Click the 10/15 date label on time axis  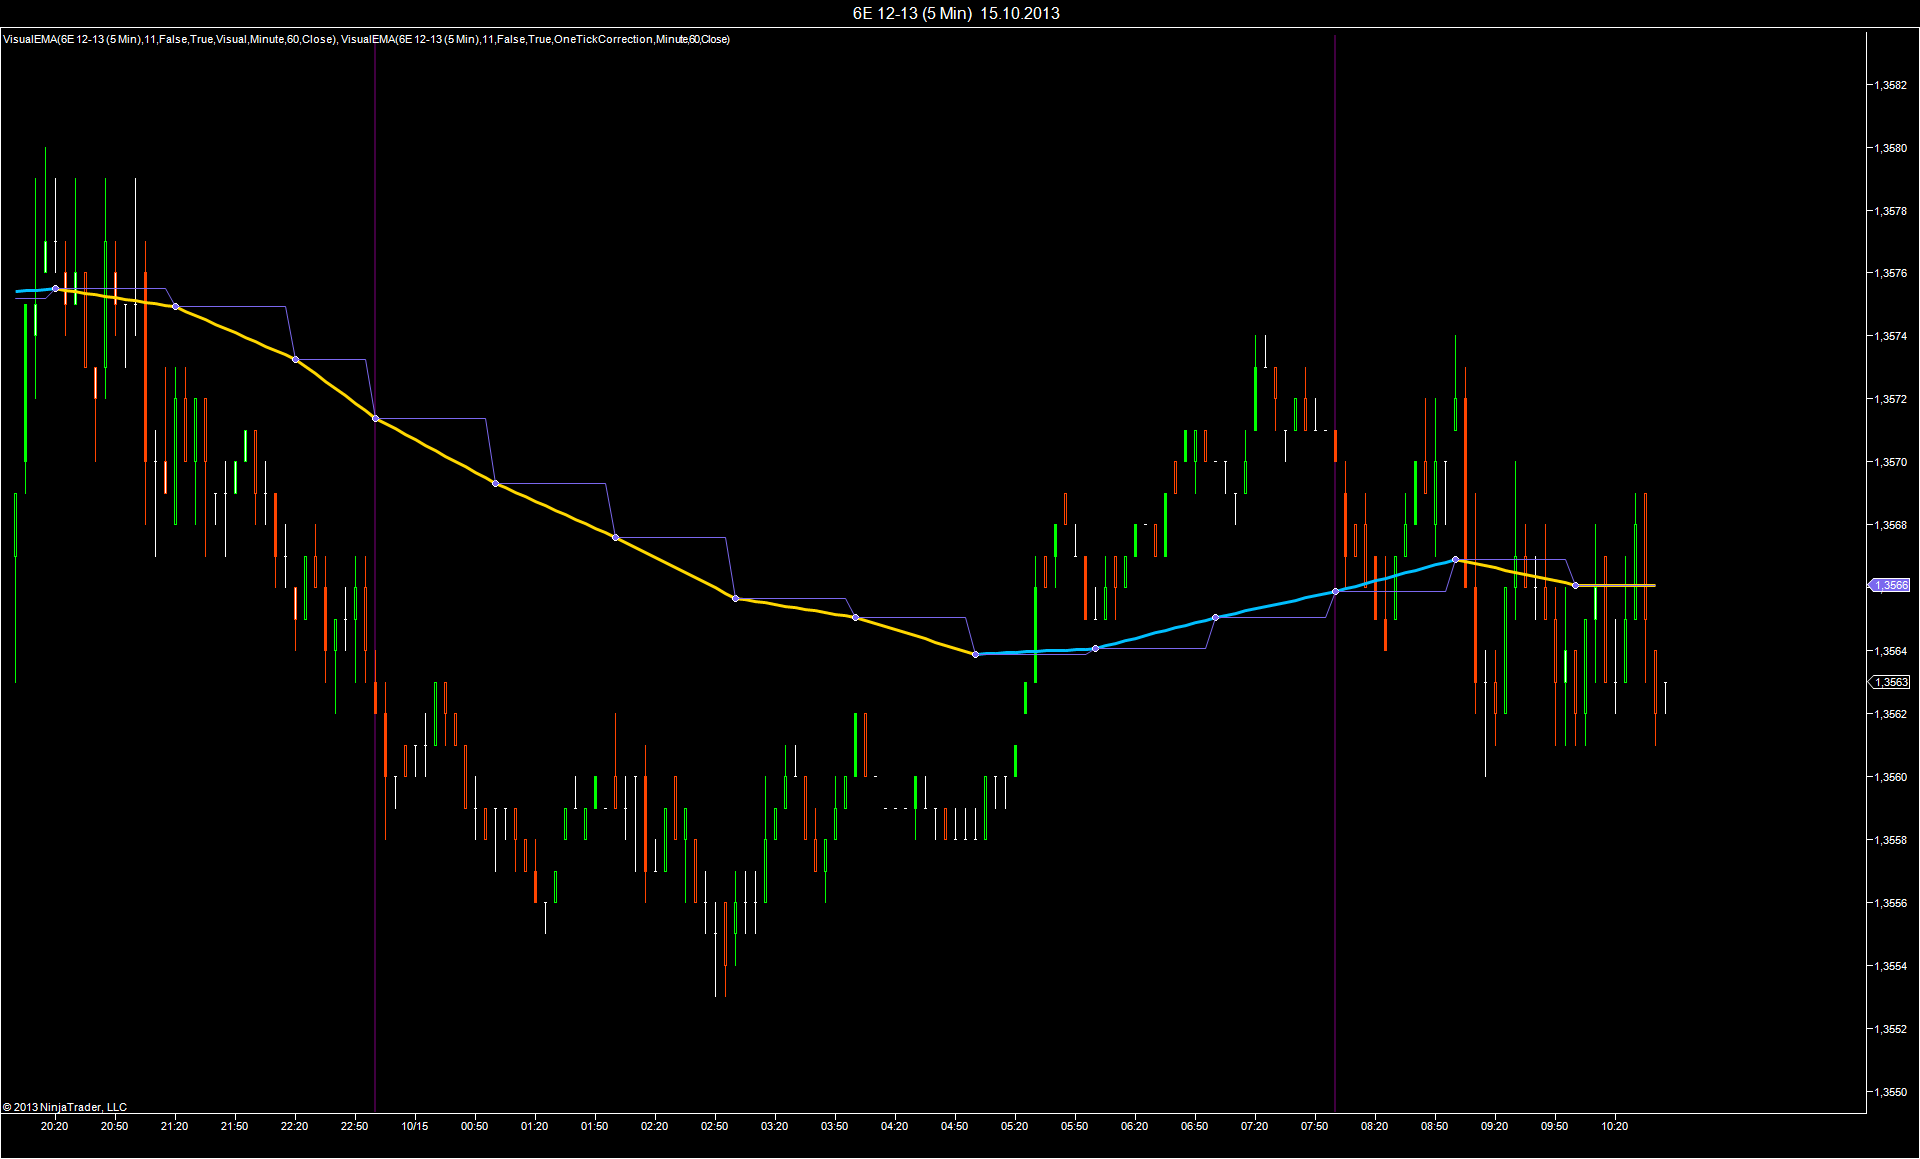pyautogui.click(x=414, y=1126)
